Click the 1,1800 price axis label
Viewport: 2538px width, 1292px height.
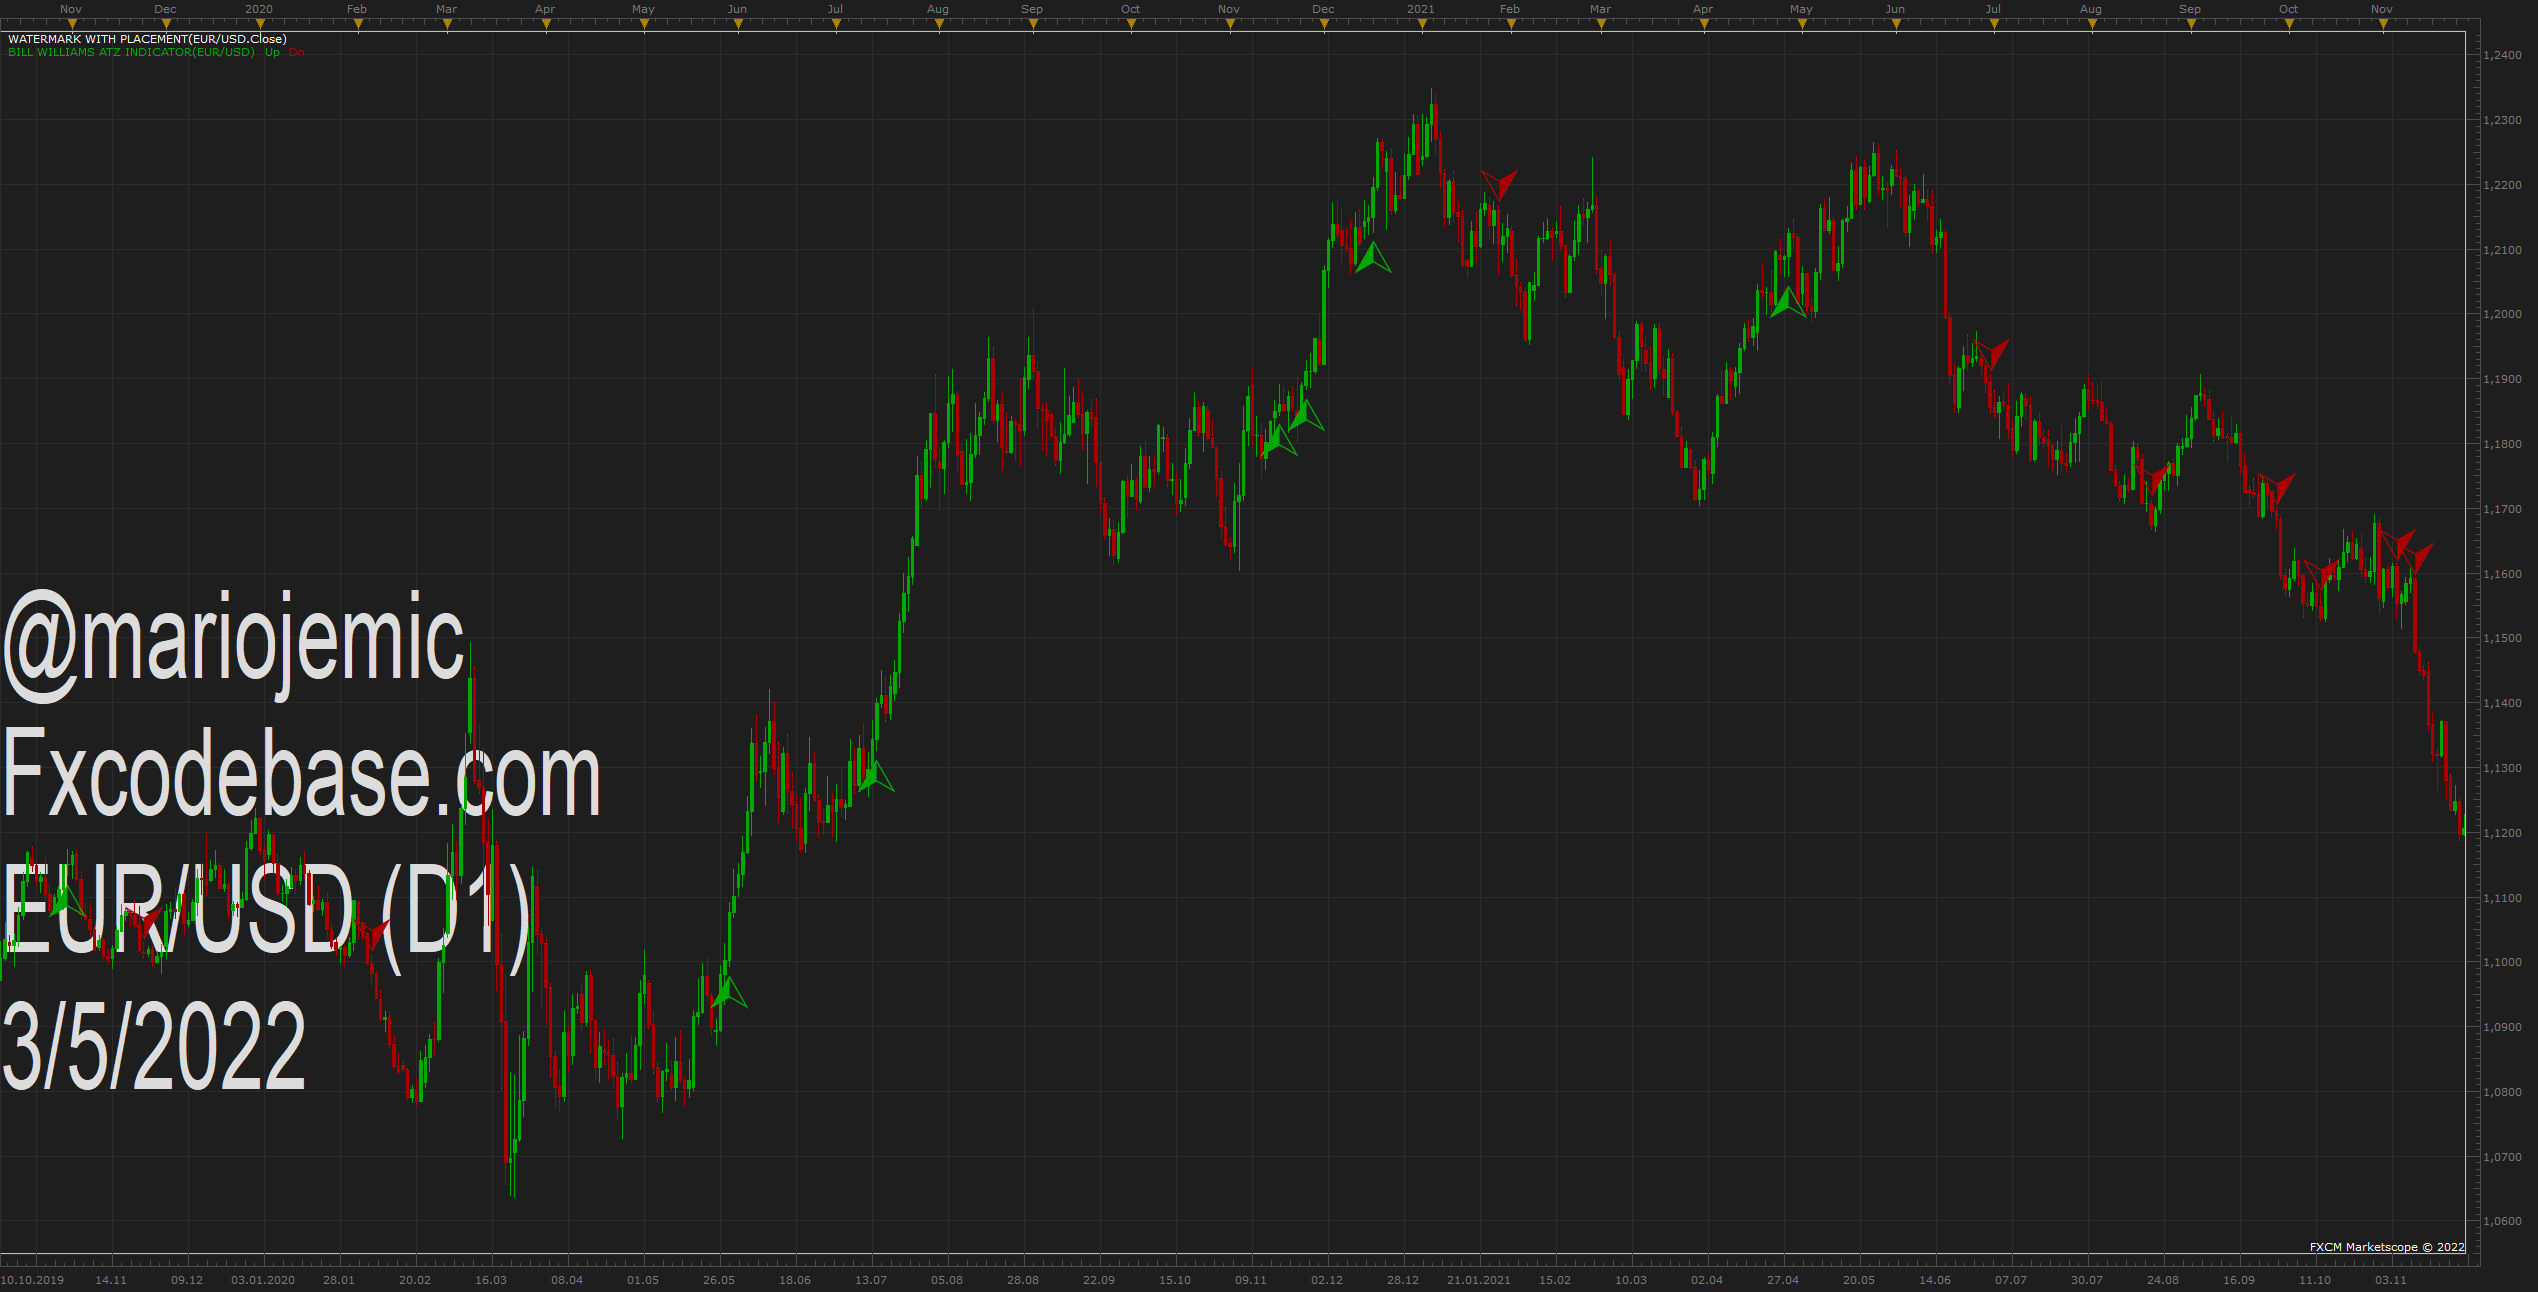(x=2502, y=444)
